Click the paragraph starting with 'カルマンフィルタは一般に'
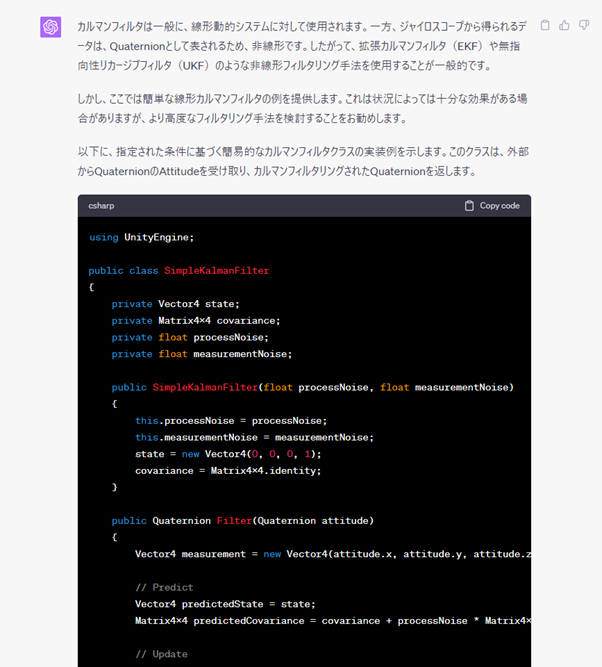This screenshot has width=602, height=667. click(302, 46)
